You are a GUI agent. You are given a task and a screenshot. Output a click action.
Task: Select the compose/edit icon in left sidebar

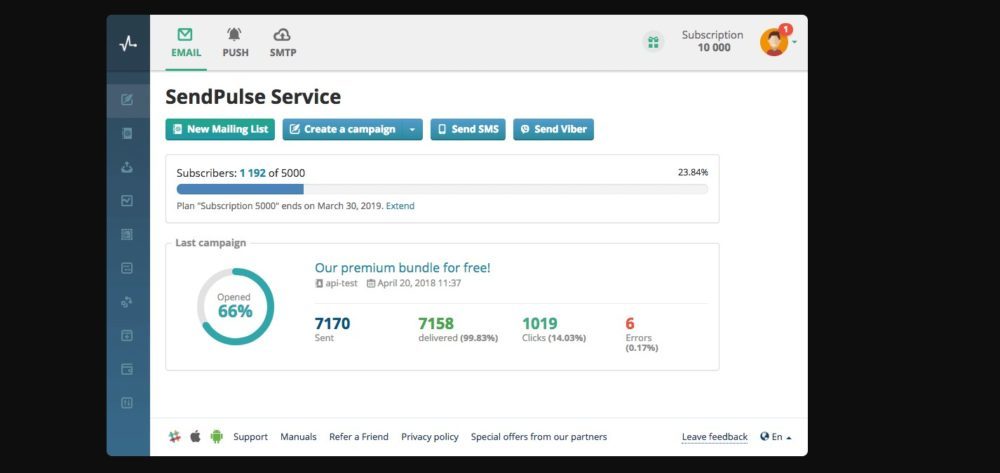(127, 99)
